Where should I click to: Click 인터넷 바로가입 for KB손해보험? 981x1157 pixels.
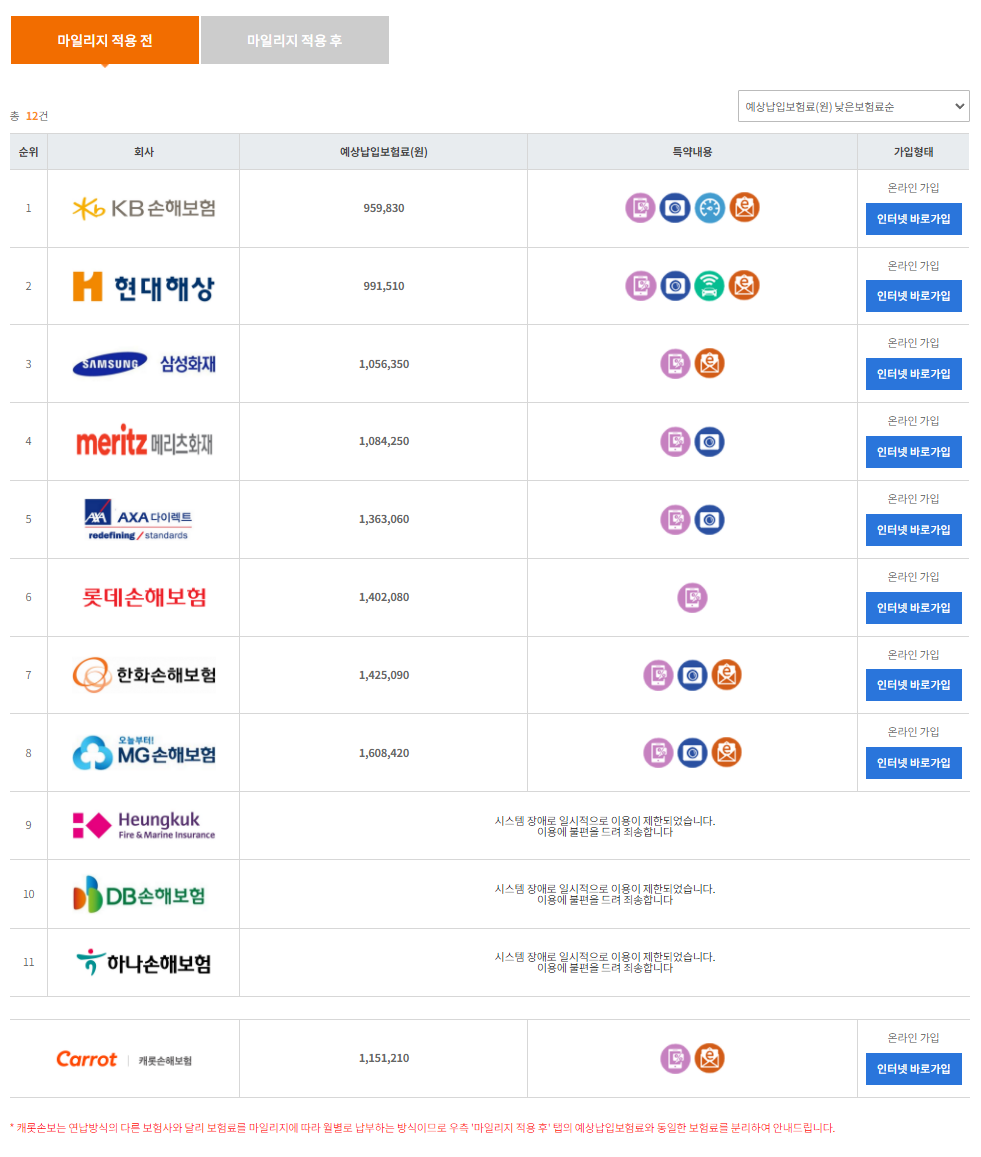(x=913, y=218)
